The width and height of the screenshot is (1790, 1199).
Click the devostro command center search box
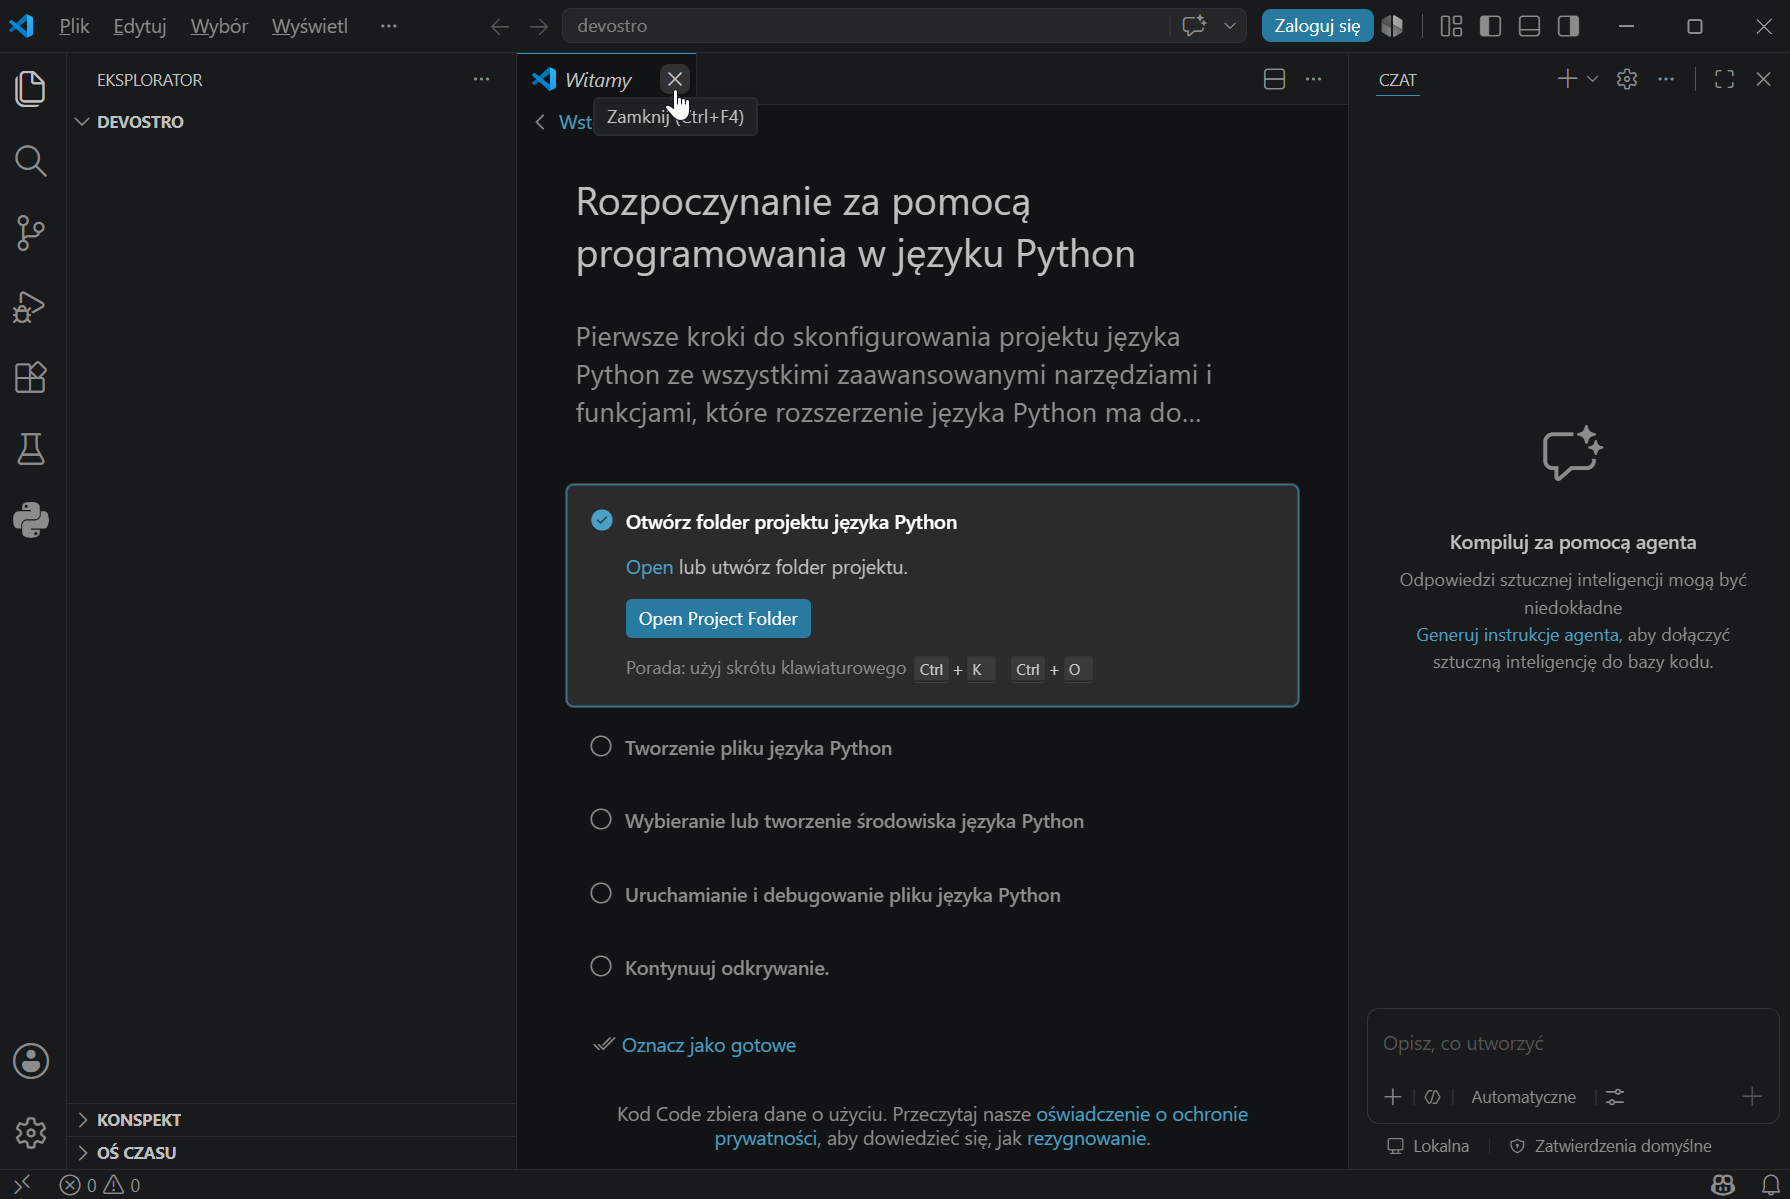[866, 26]
